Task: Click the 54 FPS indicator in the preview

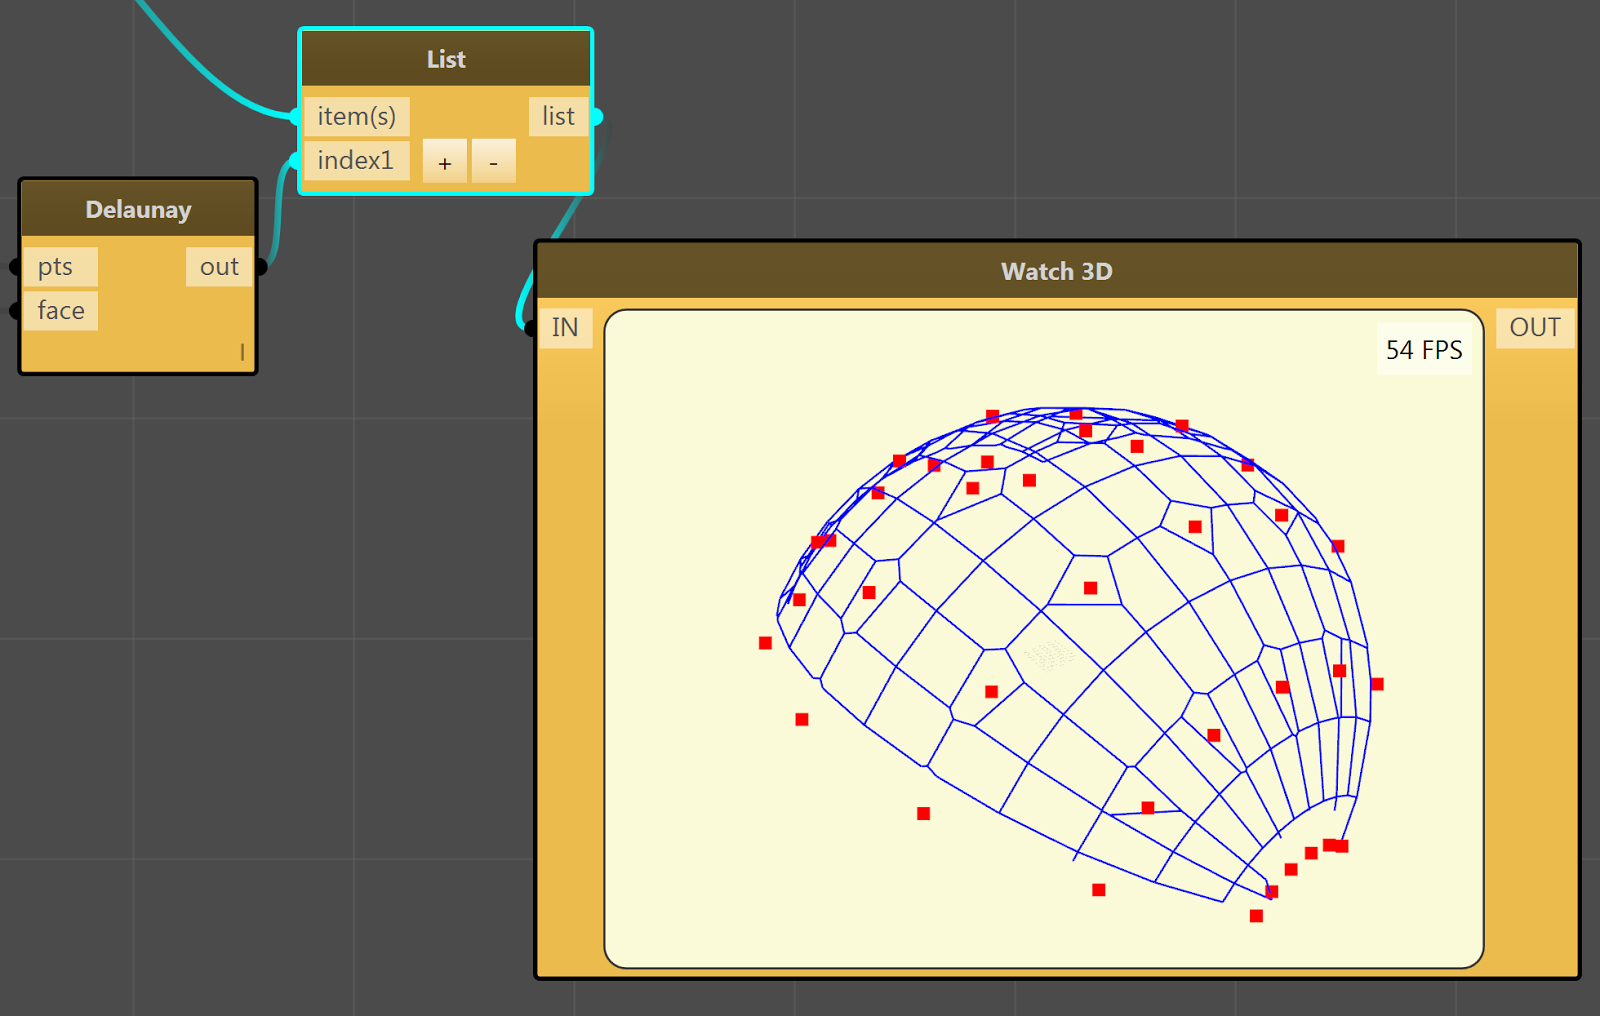Action: point(1424,350)
